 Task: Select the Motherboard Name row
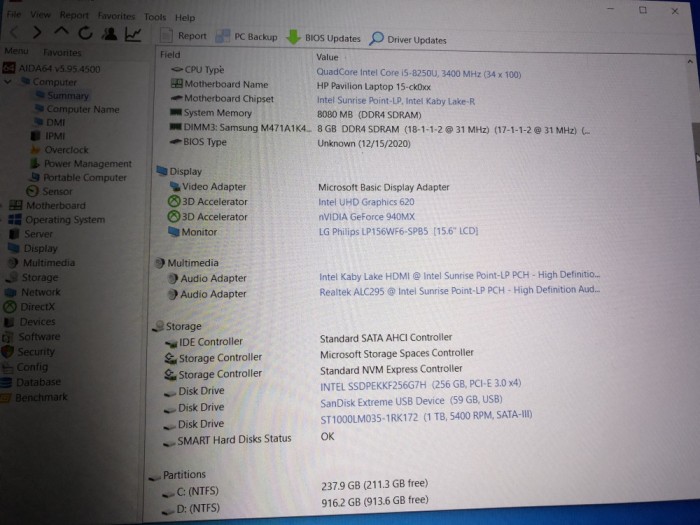(x=300, y=85)
